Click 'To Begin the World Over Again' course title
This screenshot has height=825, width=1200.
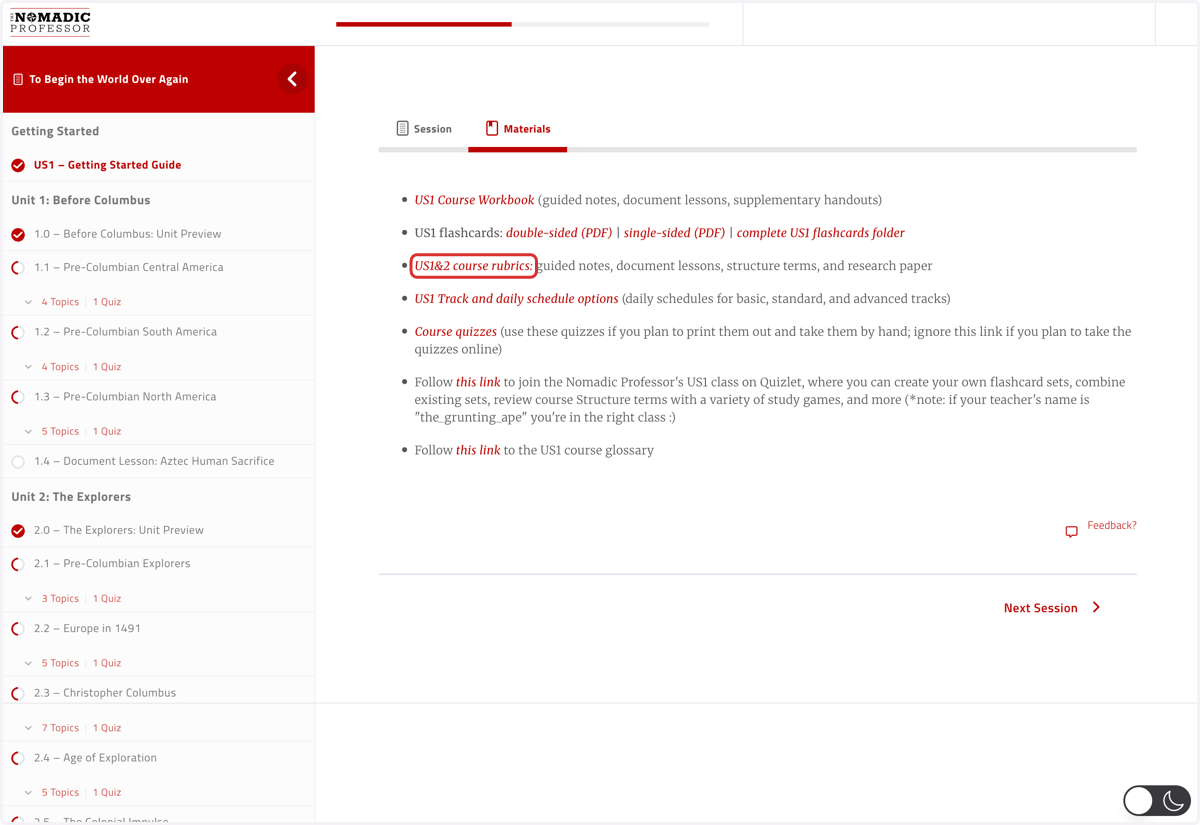pos(108,79)
